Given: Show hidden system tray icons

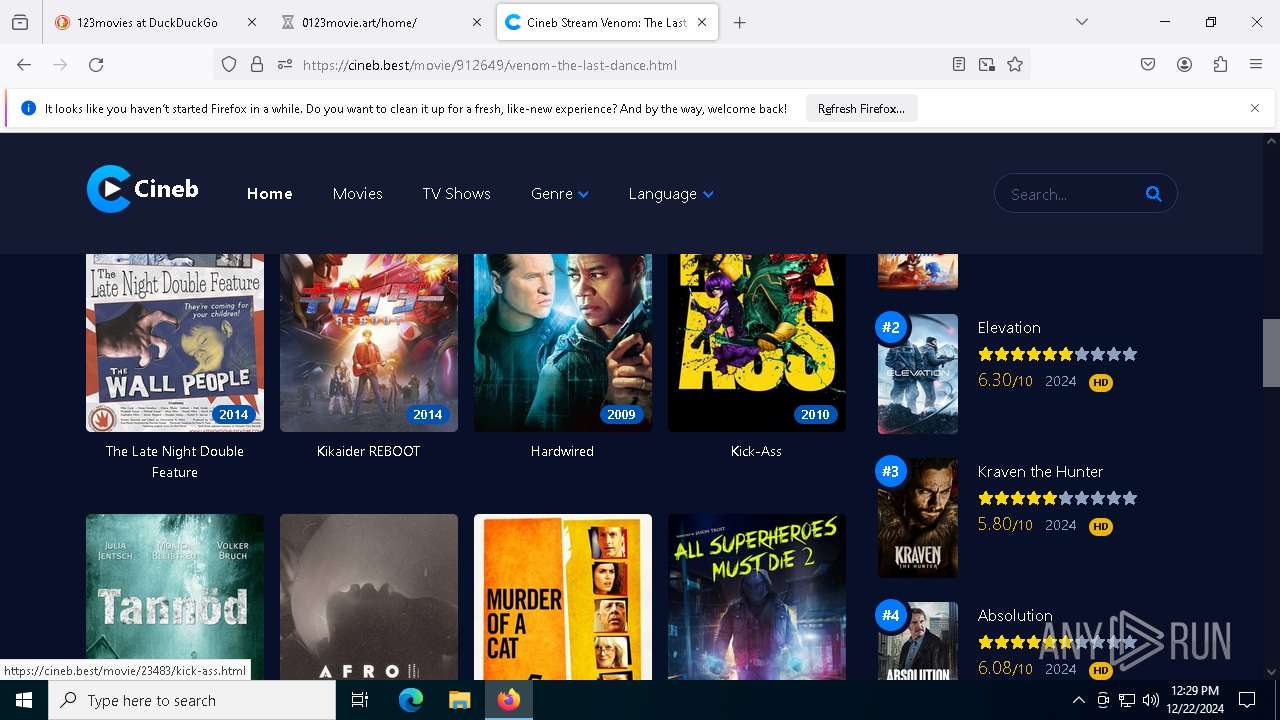Looking at the screenshot, I should pyautogui.click(x=1078, y=700).
